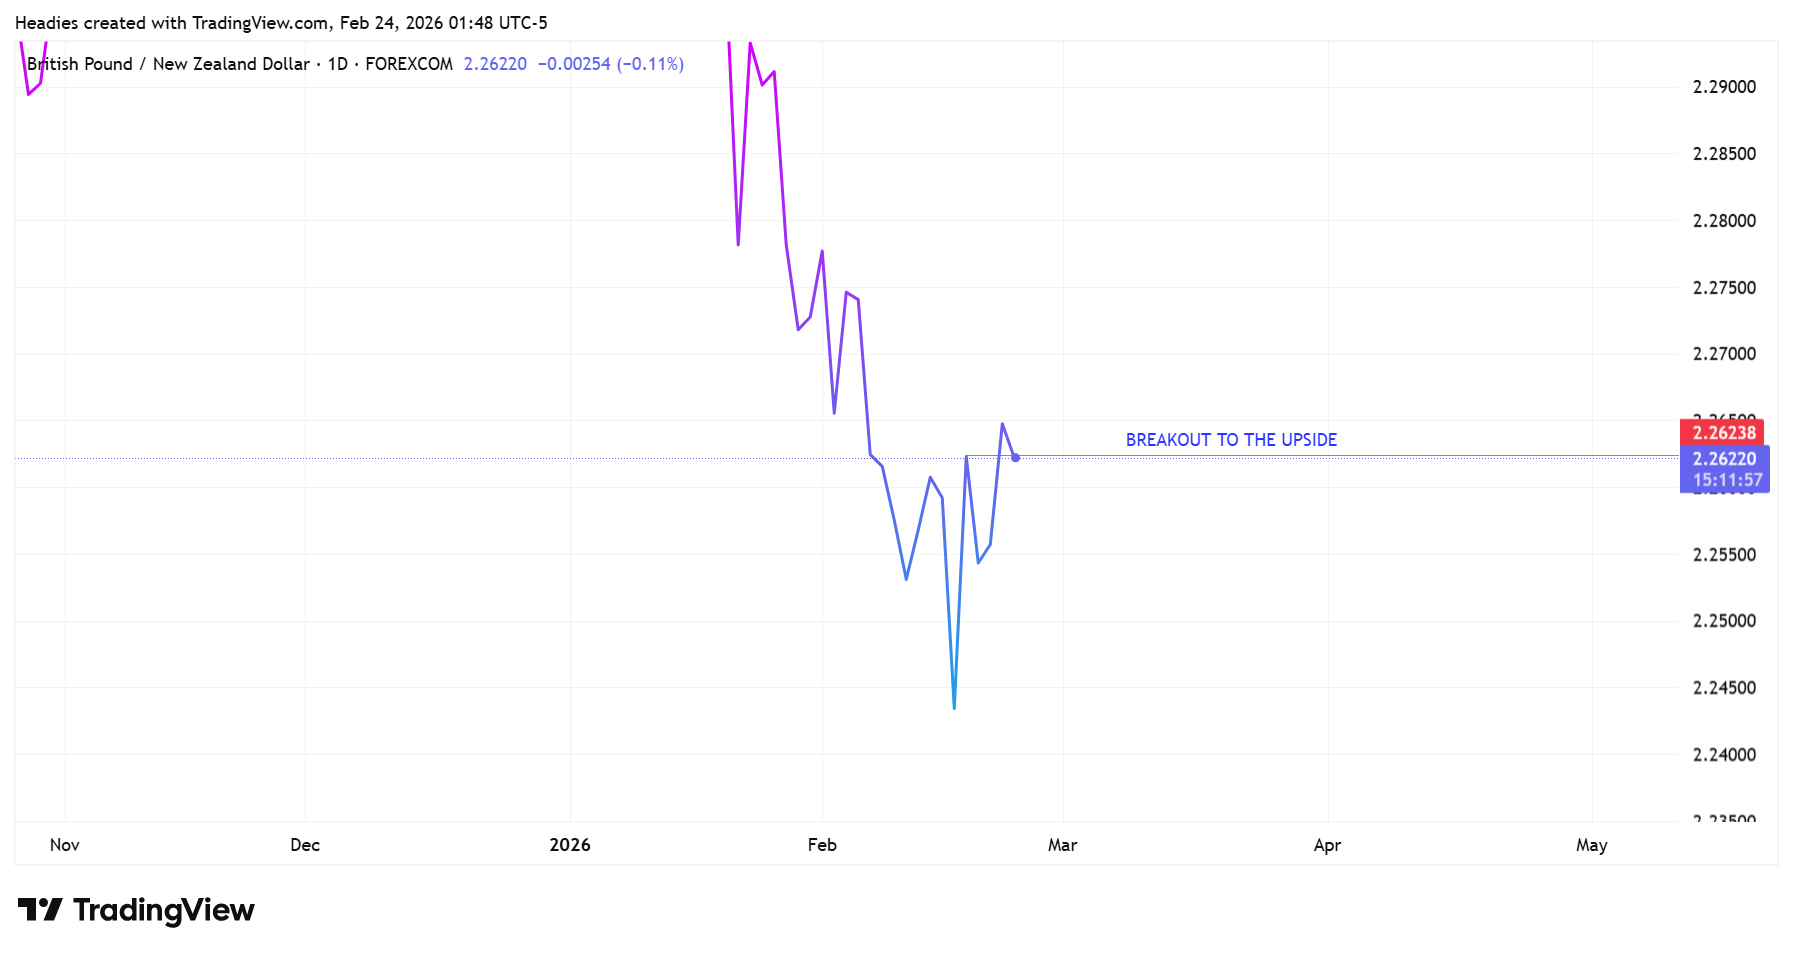Viewport: 1793px width, 955px height.
Task: Click the current price dot on chart line
Action: point(1015,458)
